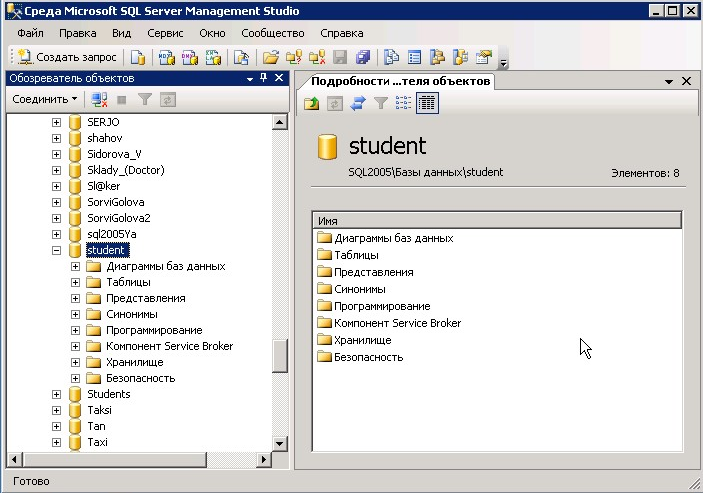Synchronize details with Object Explorer
The width and height of the screenshot is (703, 493).
(x=358, y=103)
